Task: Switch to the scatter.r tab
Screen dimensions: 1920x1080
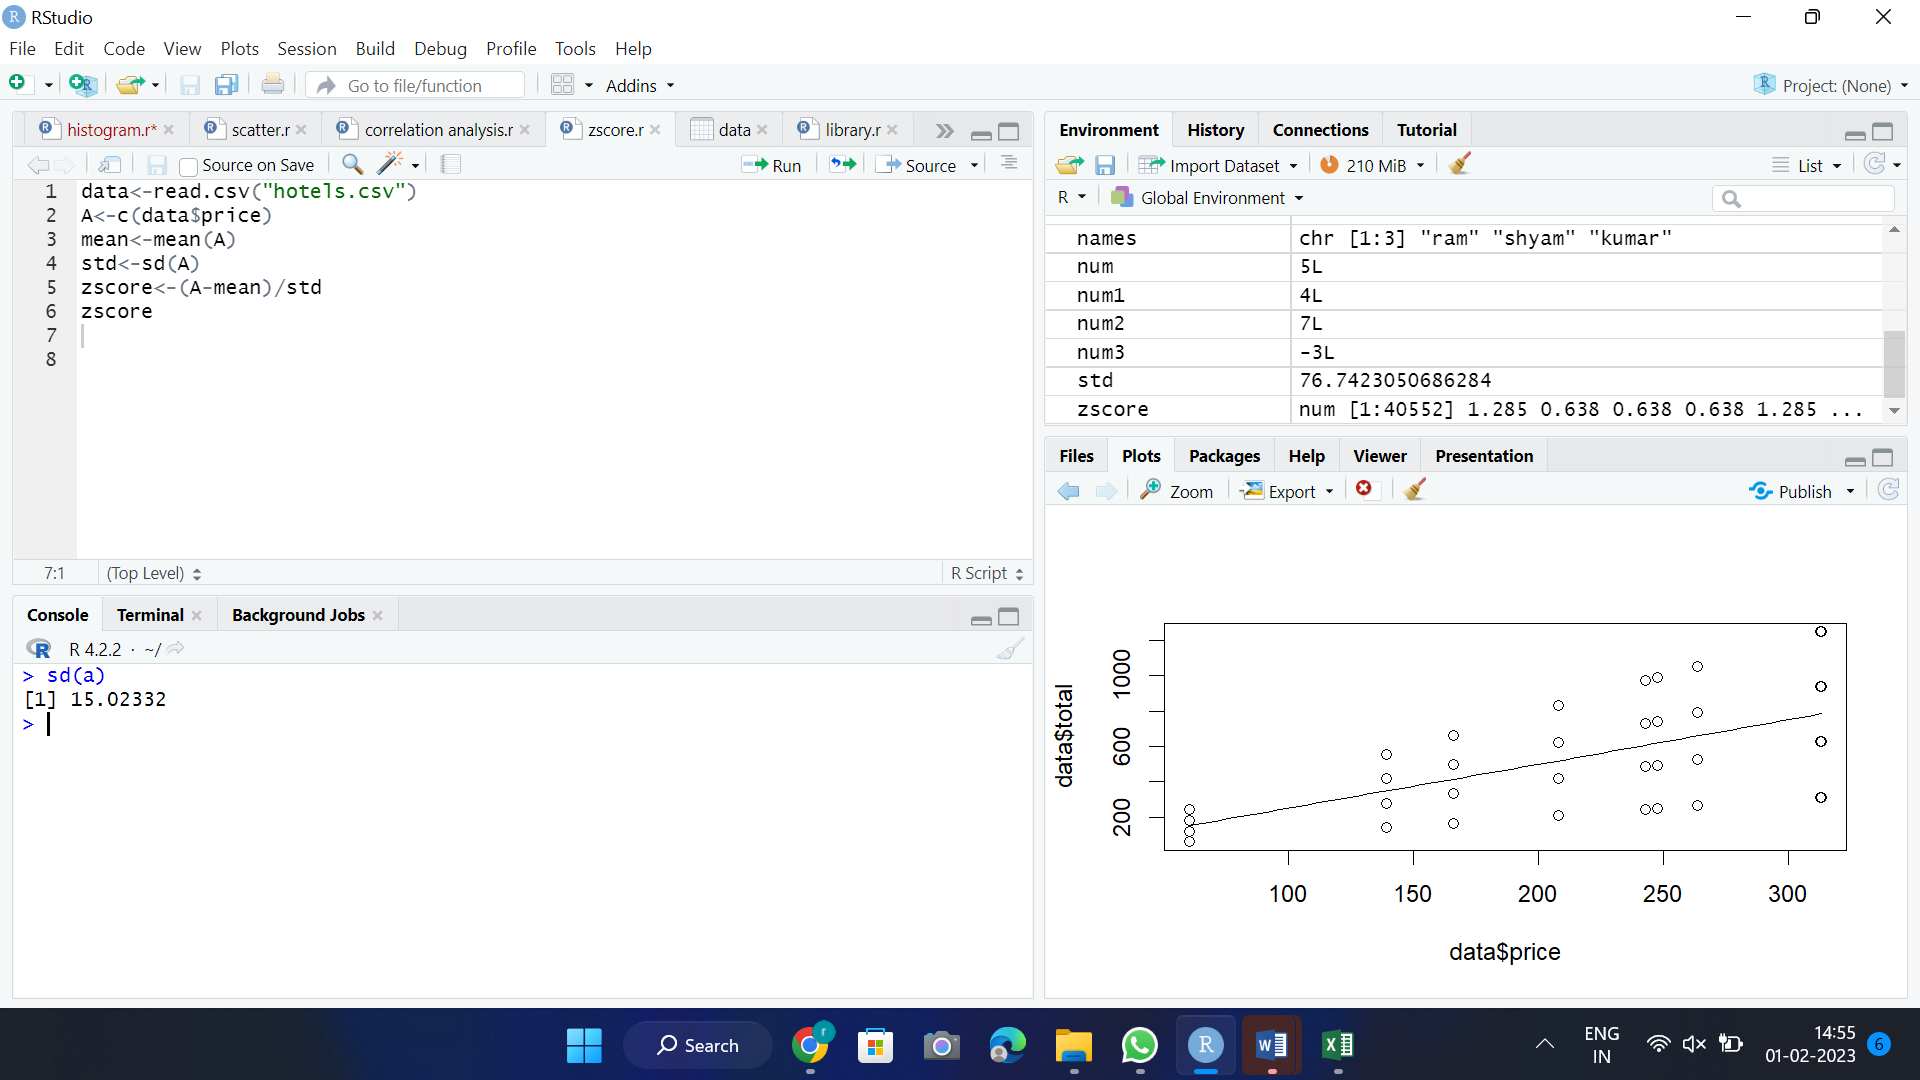Action: [x=260, y=130]
